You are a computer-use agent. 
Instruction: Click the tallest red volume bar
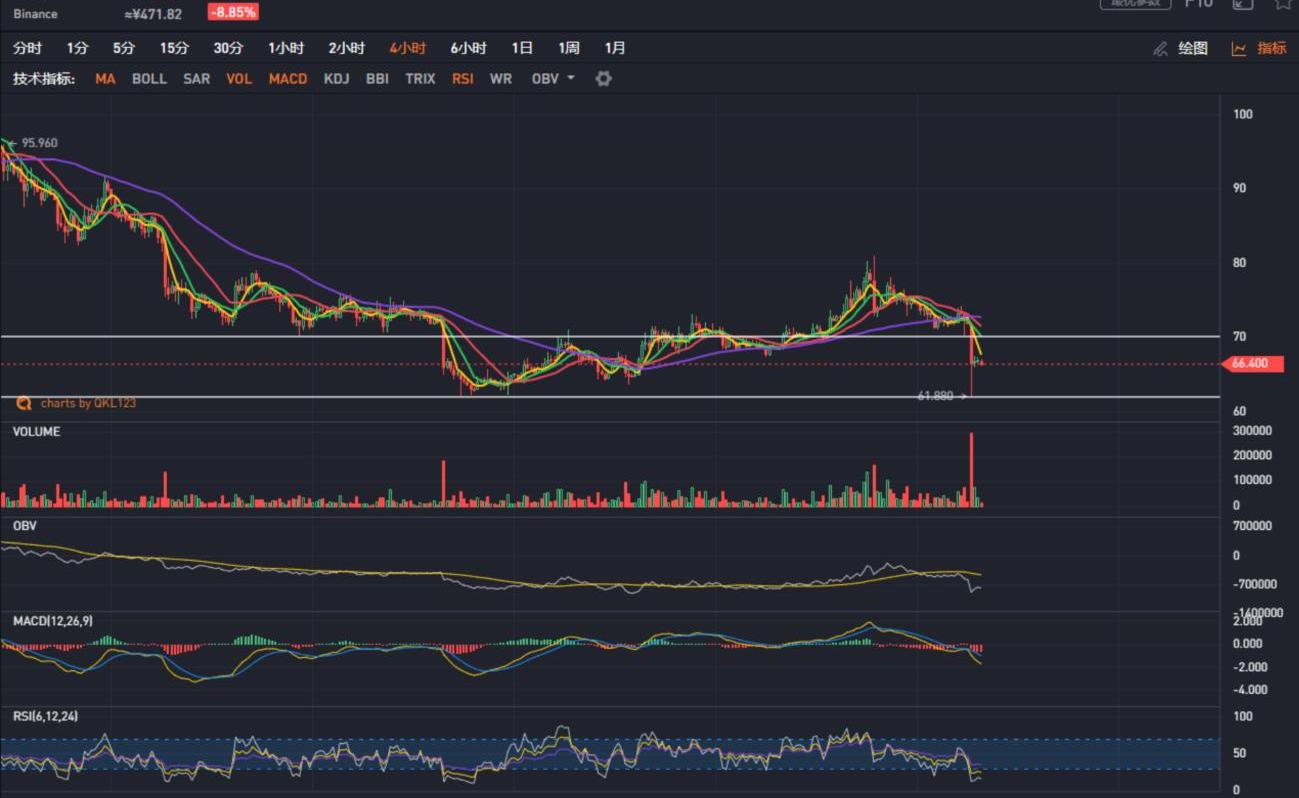point(971,470)
